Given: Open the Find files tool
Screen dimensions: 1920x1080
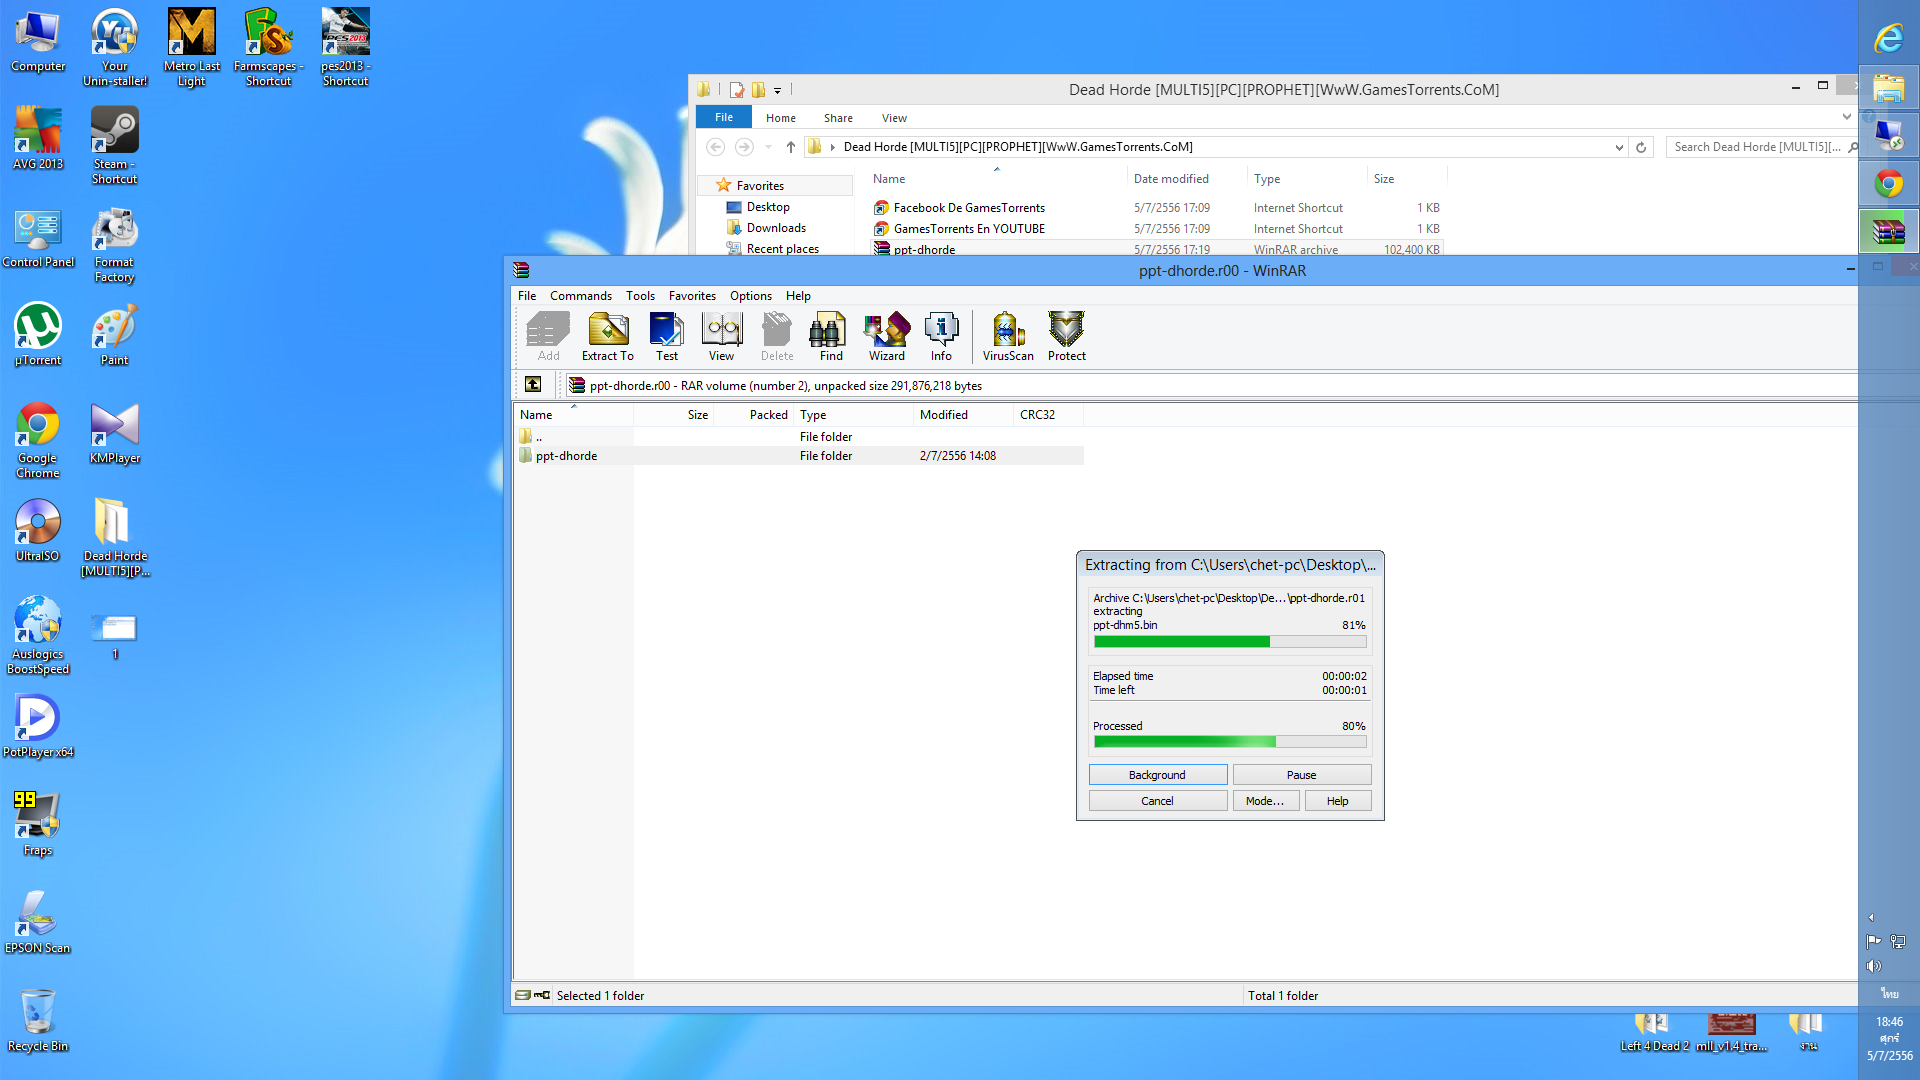Looking at the screenshot, I should [x=831, y=336].
